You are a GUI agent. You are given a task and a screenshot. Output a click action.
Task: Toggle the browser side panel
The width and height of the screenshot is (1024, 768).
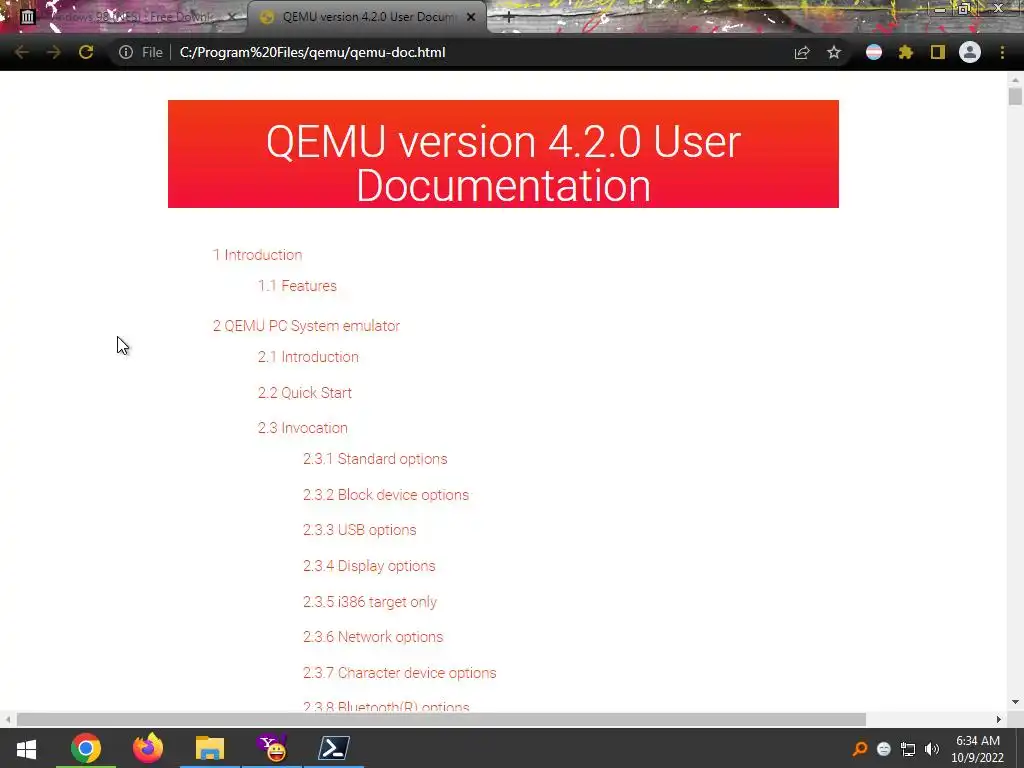[x=938, y=52]
